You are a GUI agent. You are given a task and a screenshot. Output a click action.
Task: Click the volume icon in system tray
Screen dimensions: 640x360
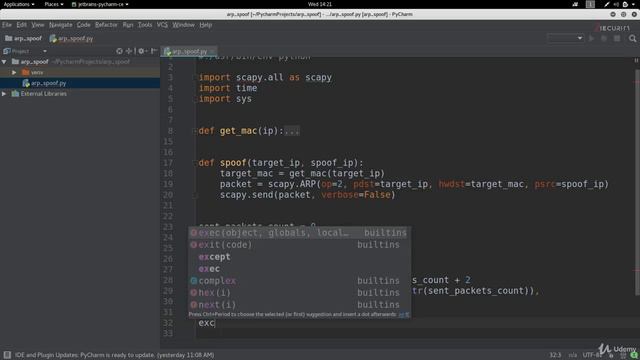(616, 4)
